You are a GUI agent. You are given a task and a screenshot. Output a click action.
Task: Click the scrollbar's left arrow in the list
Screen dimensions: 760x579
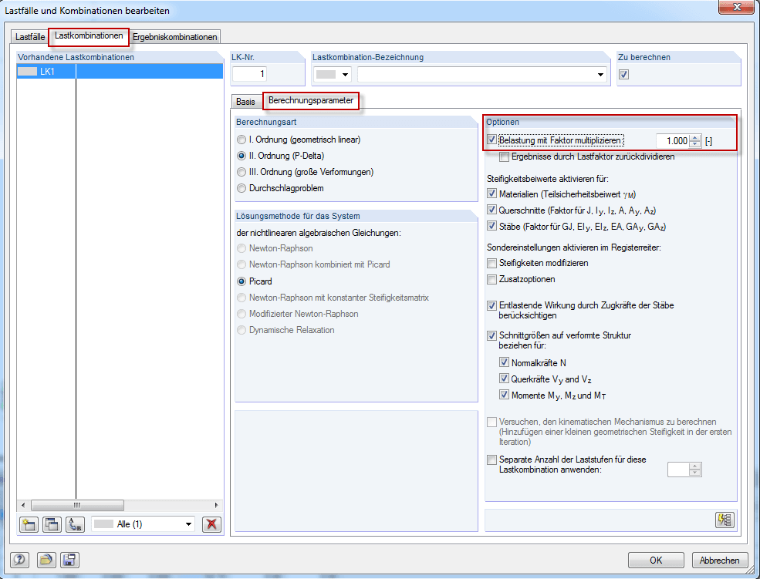23,505
